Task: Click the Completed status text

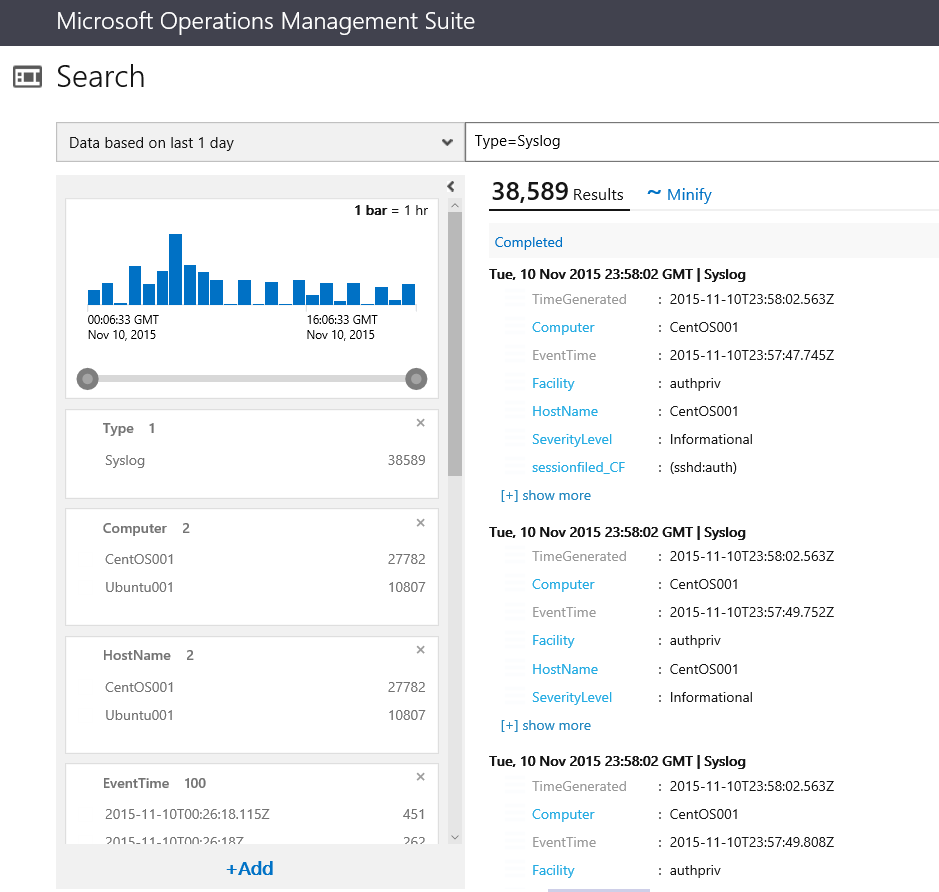Action: [x=528, y=242]
